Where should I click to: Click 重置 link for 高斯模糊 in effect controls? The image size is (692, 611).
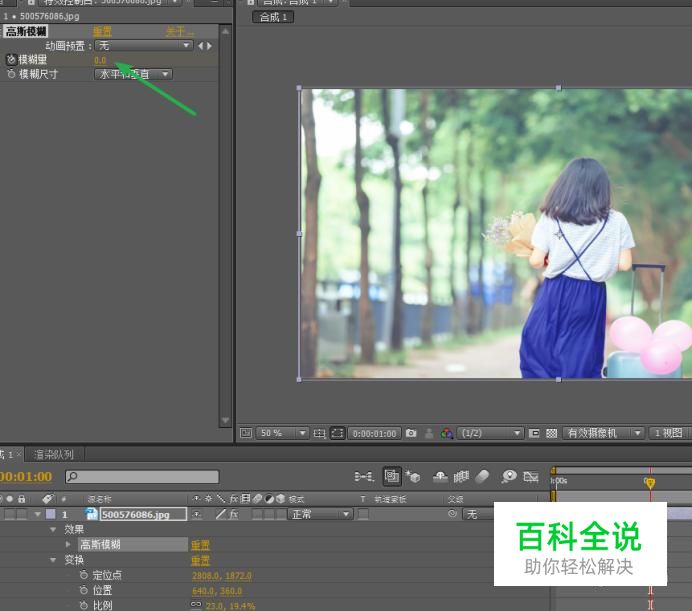pos(102,31)
